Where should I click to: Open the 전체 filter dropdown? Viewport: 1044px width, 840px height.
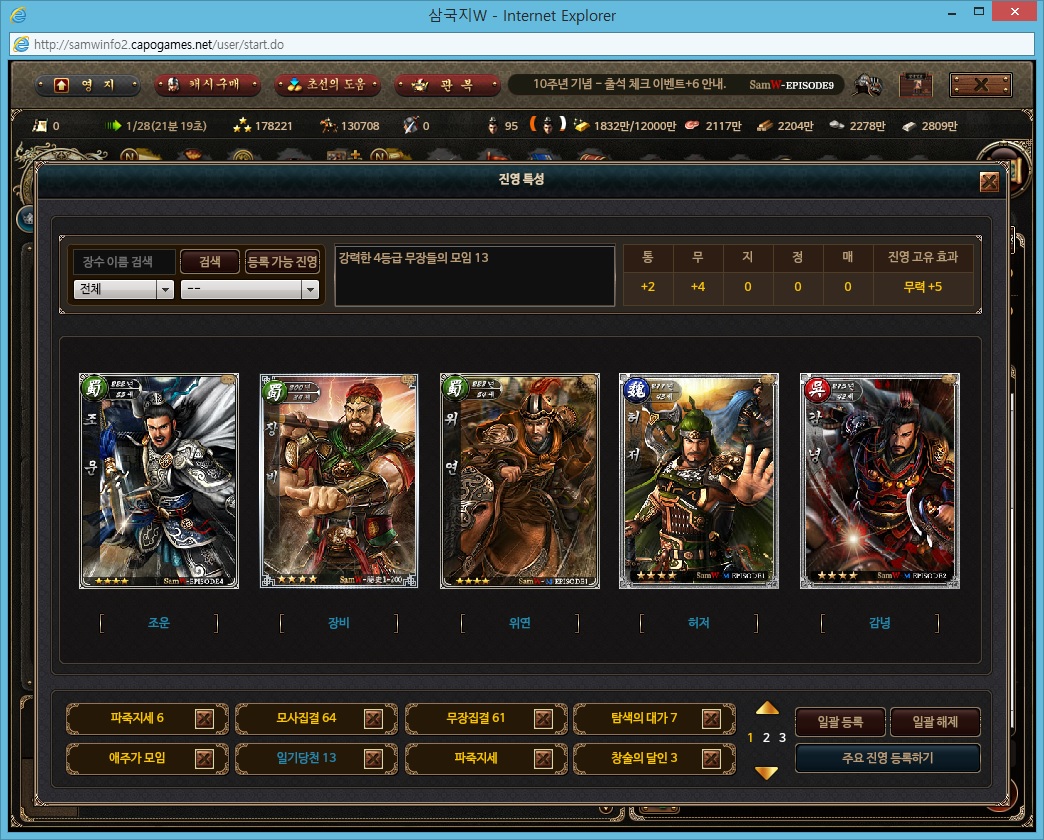[124, 289]
